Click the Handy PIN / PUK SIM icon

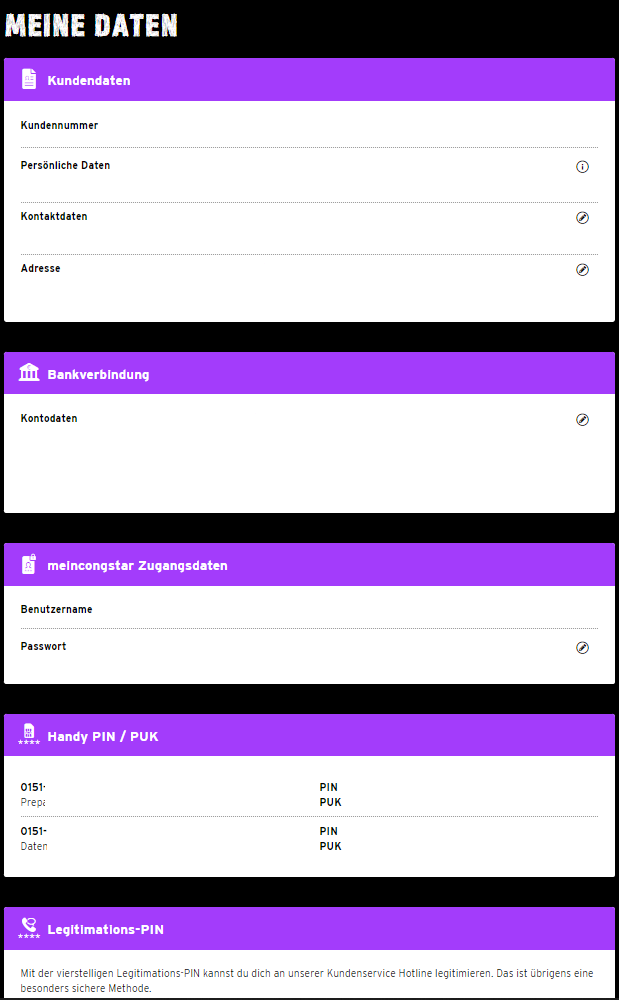[x=29, y=735]
